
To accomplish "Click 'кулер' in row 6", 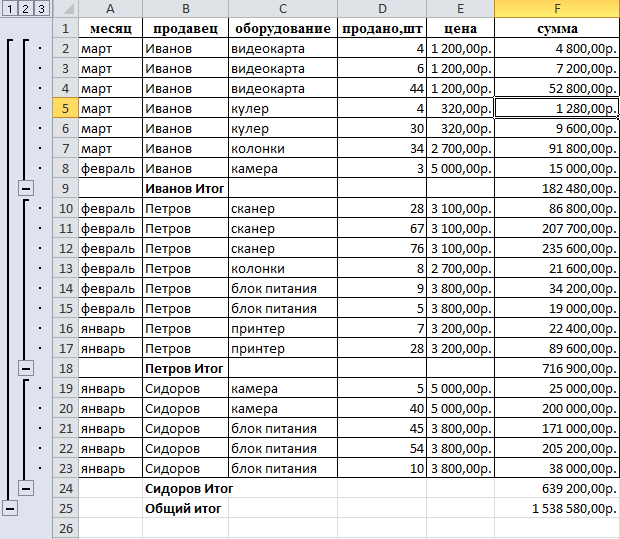I will (283, 129).
